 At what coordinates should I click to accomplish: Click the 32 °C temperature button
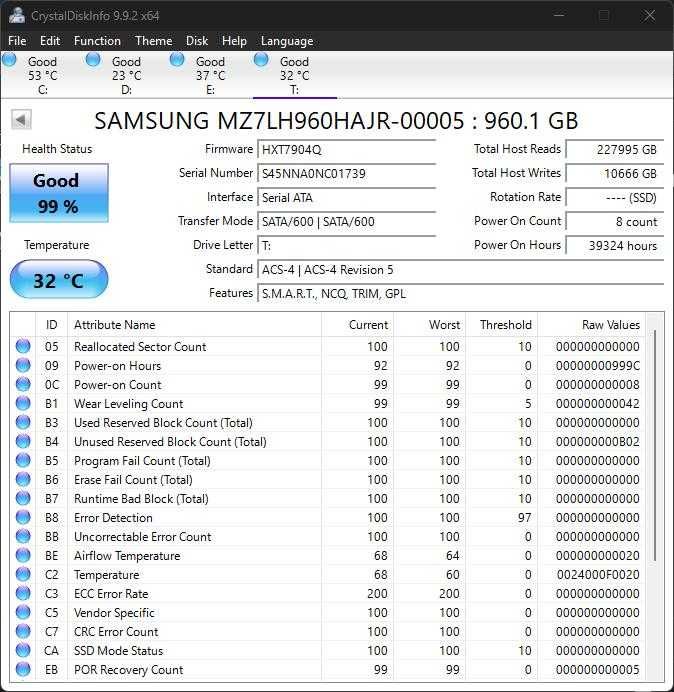click(x=59, y=279)
